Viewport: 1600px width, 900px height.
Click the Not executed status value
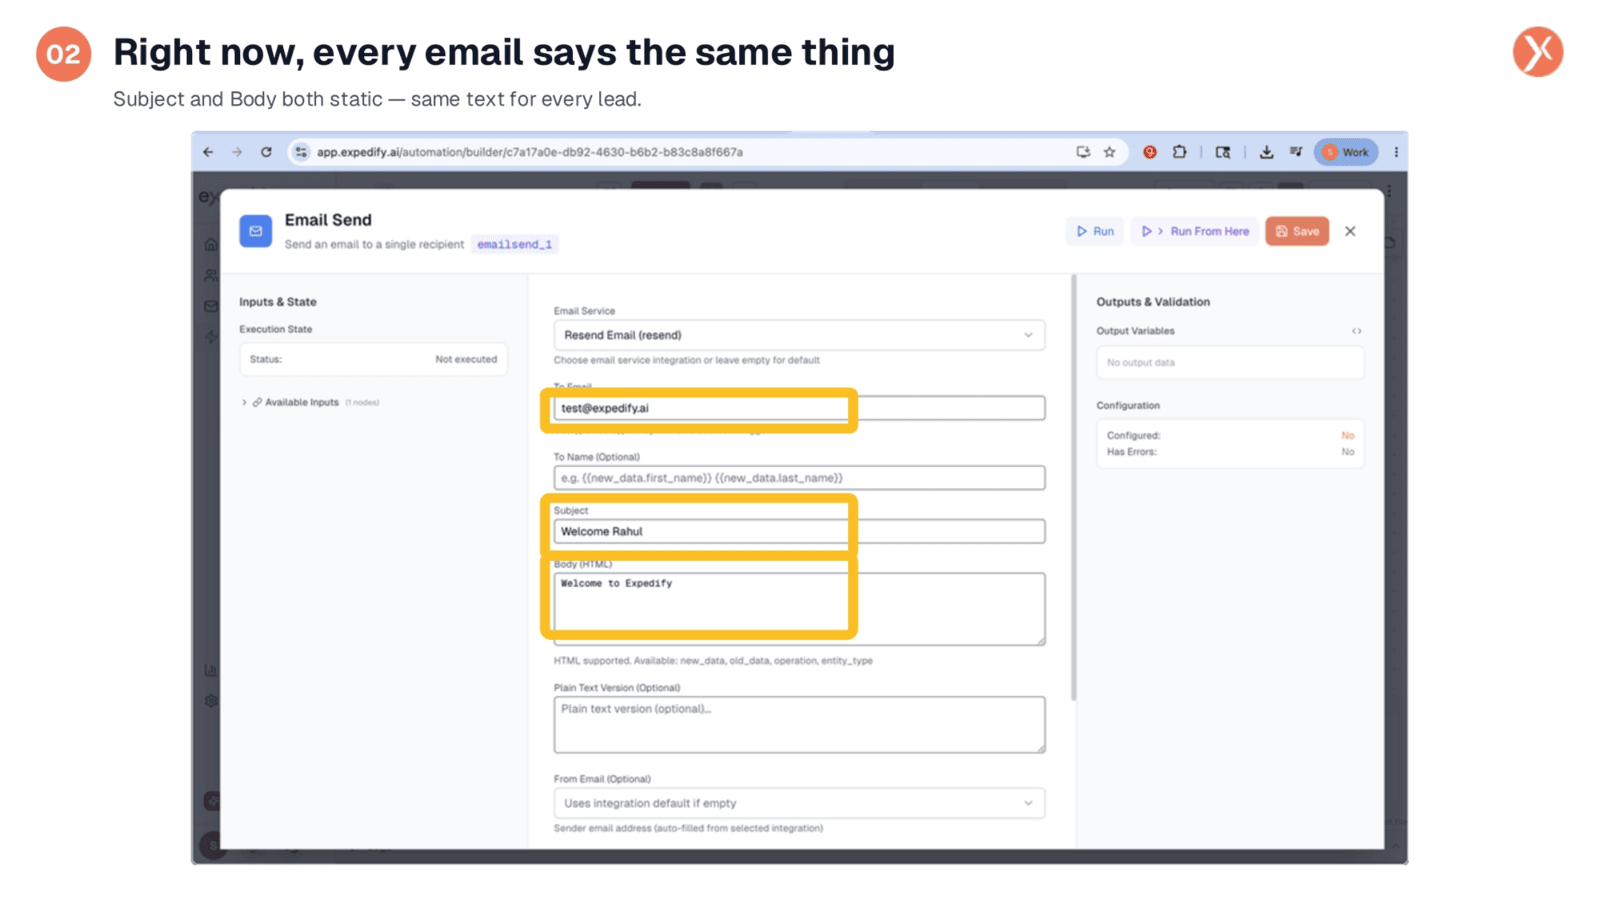click(x=466, y=359)
